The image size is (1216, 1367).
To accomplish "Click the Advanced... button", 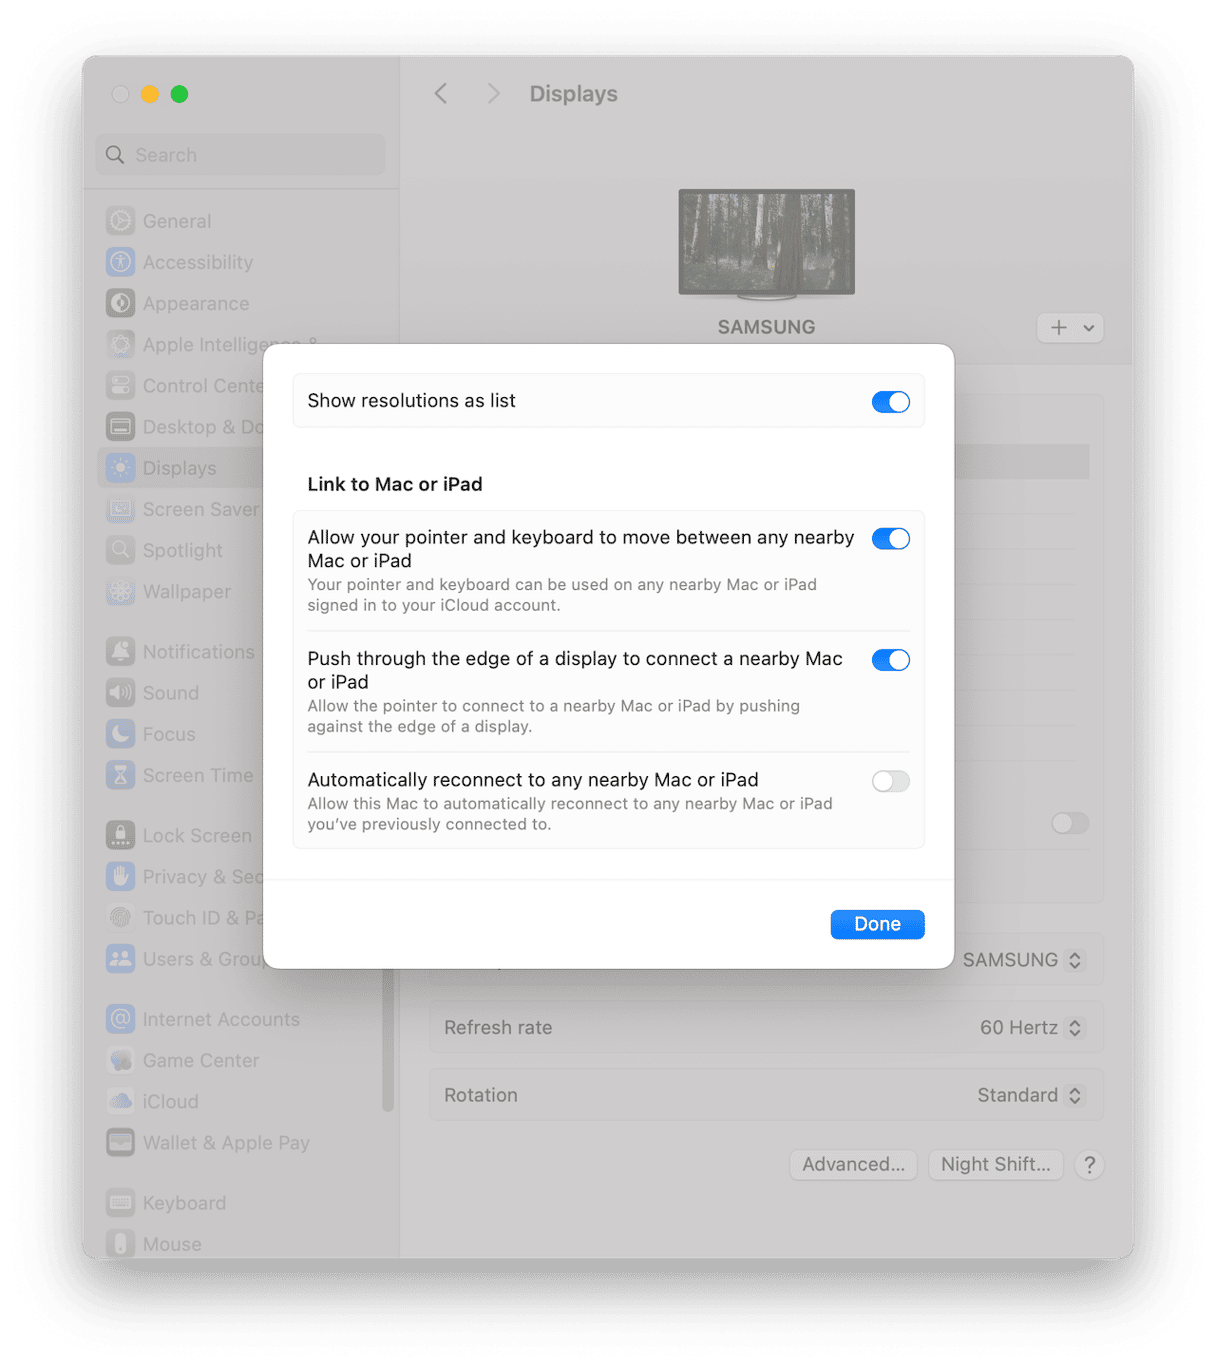I will pyautogui.click(x=853, y=1164).
